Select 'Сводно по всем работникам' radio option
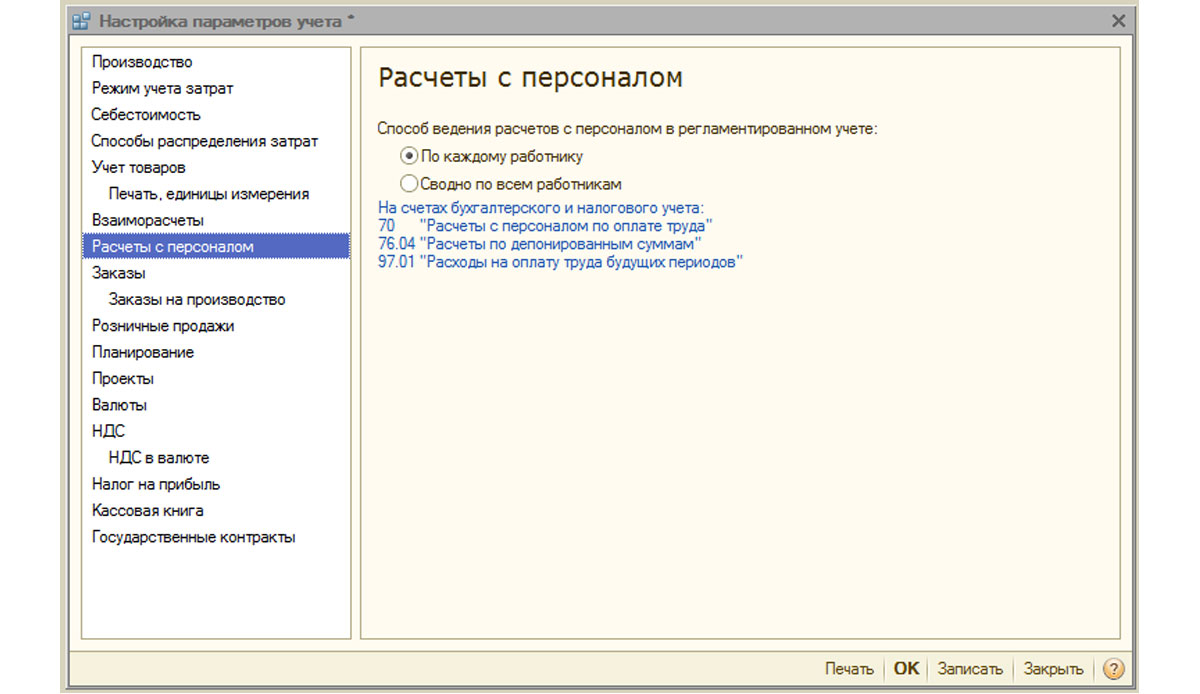This screenshot has width=1200, height=694. 510,184
